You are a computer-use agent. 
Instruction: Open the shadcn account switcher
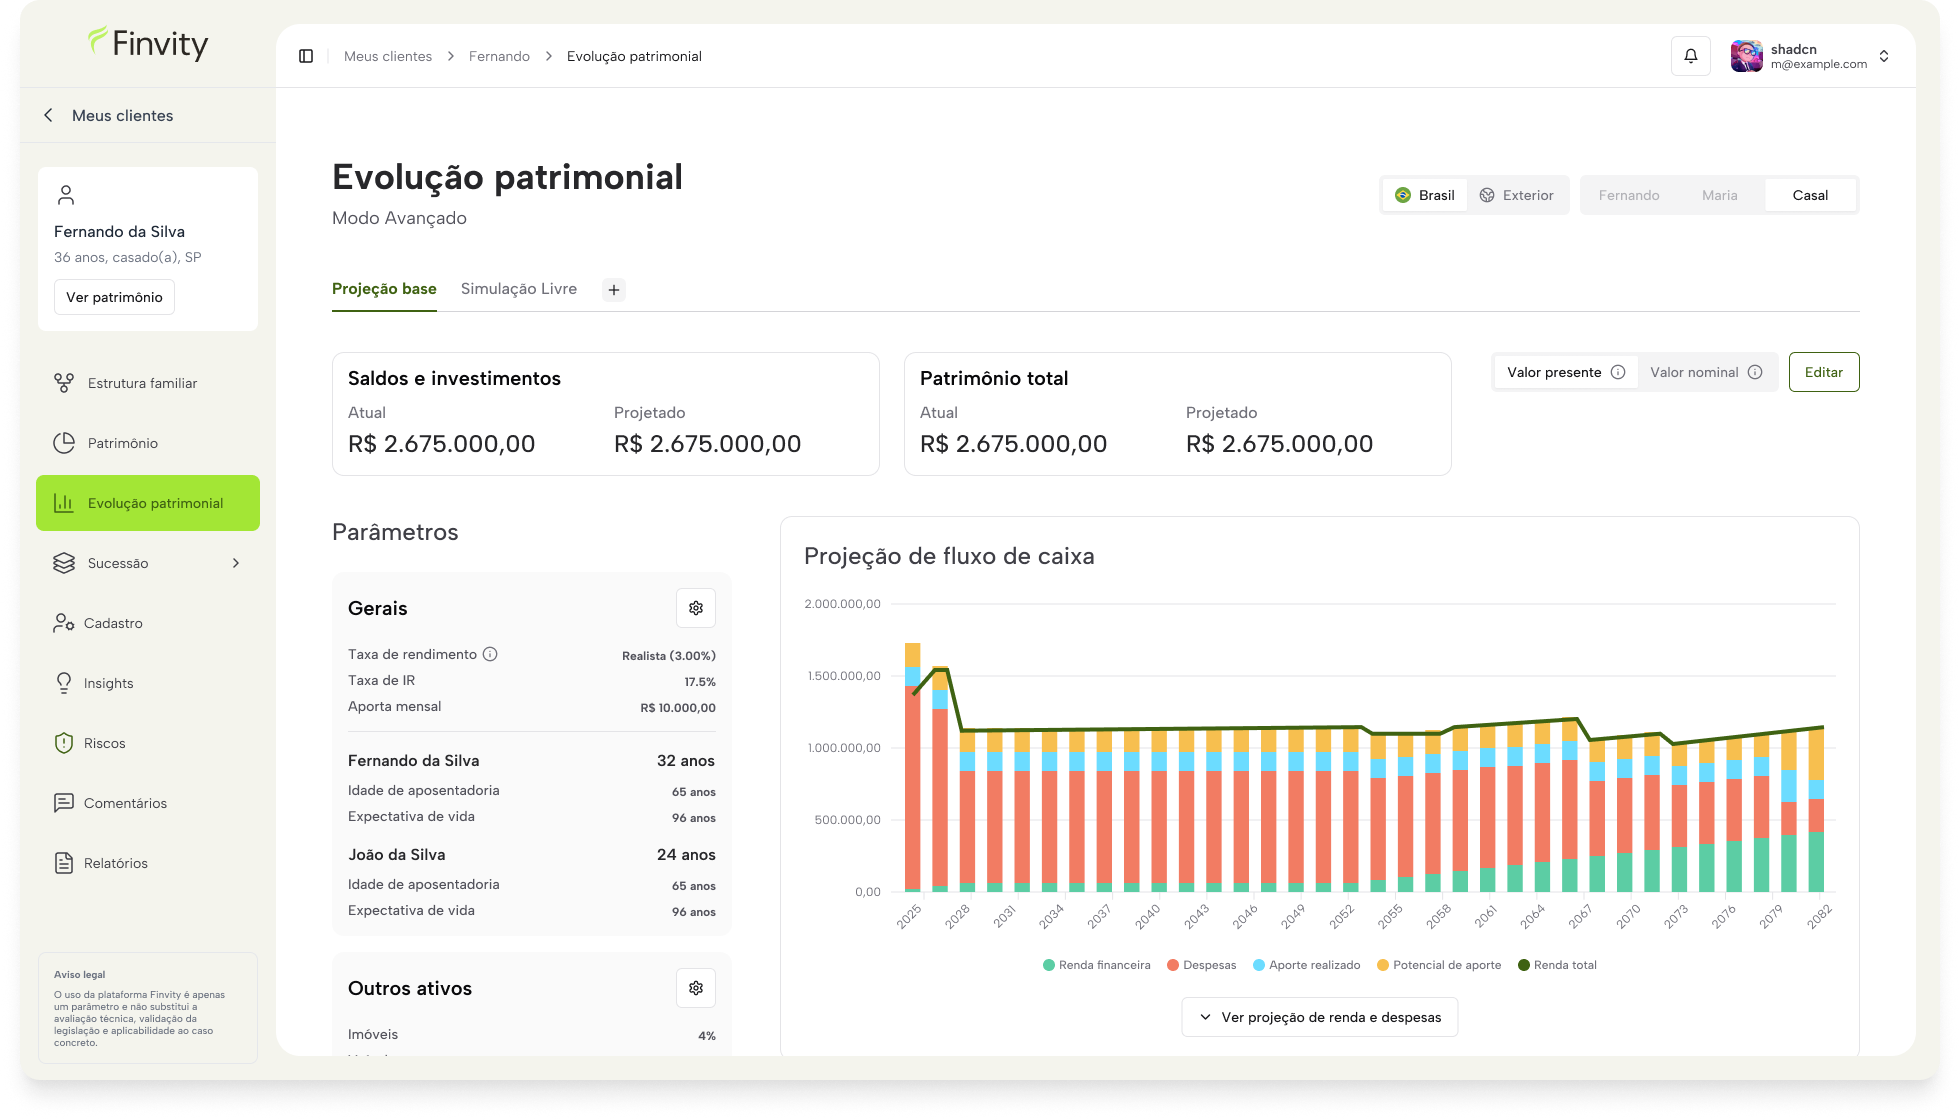(x=1812, y=56)
